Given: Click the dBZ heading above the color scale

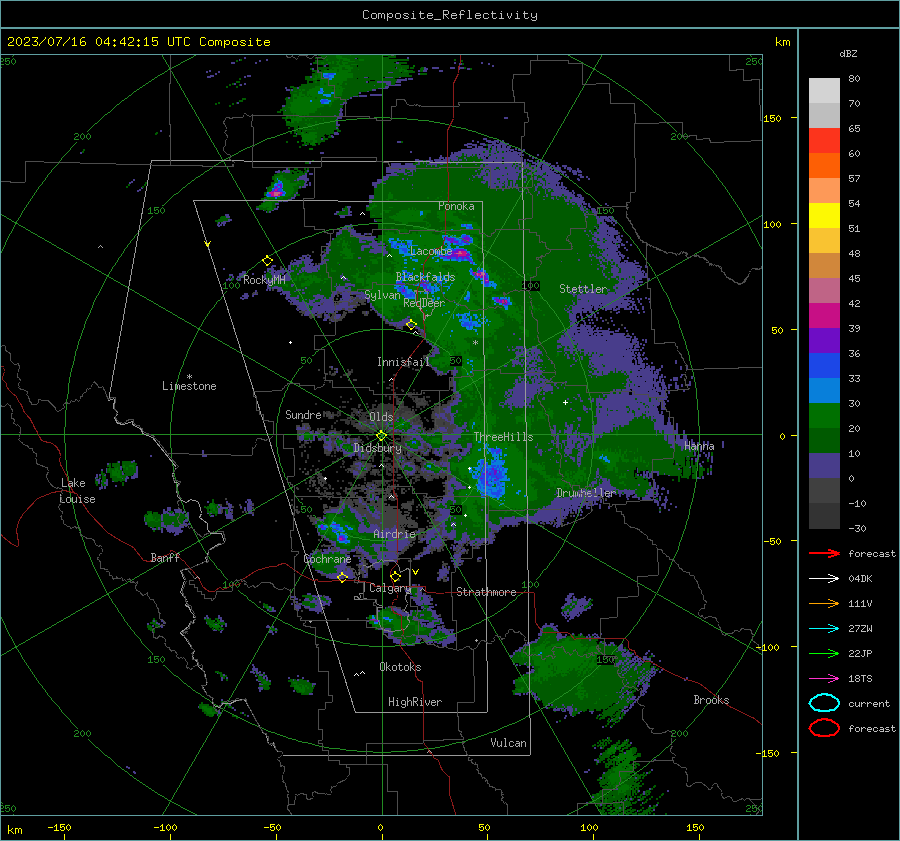Looking at the screenshot, I should click(x=848, y=53).
